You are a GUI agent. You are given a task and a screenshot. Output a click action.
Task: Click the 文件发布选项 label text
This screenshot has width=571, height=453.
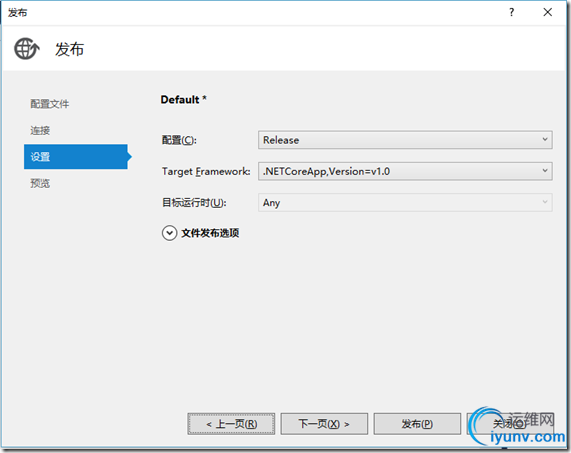pos(210,233)
